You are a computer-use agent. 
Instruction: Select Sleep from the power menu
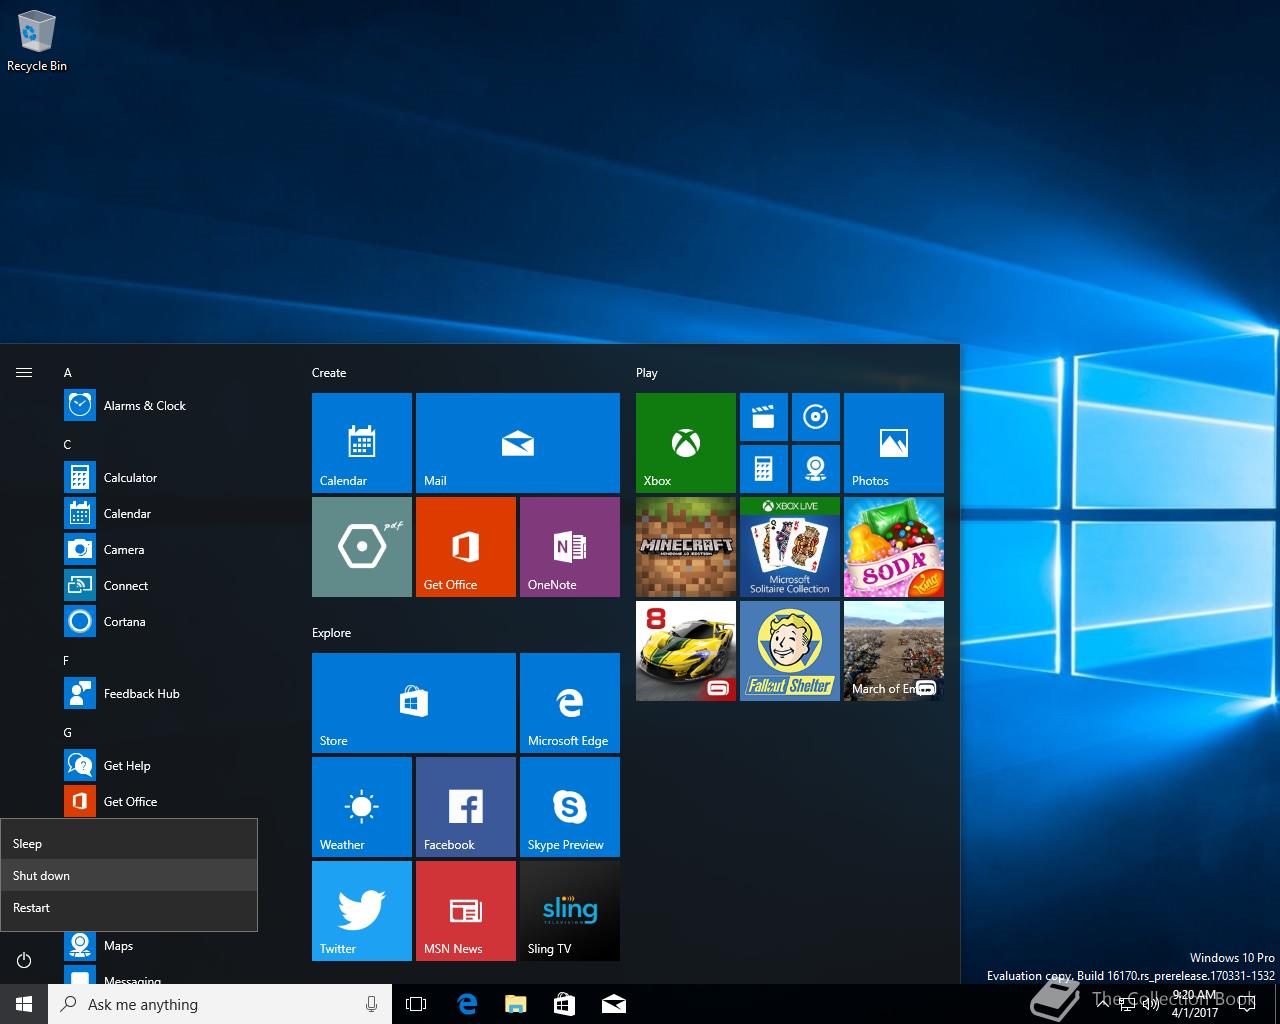[x=129, y=843]
